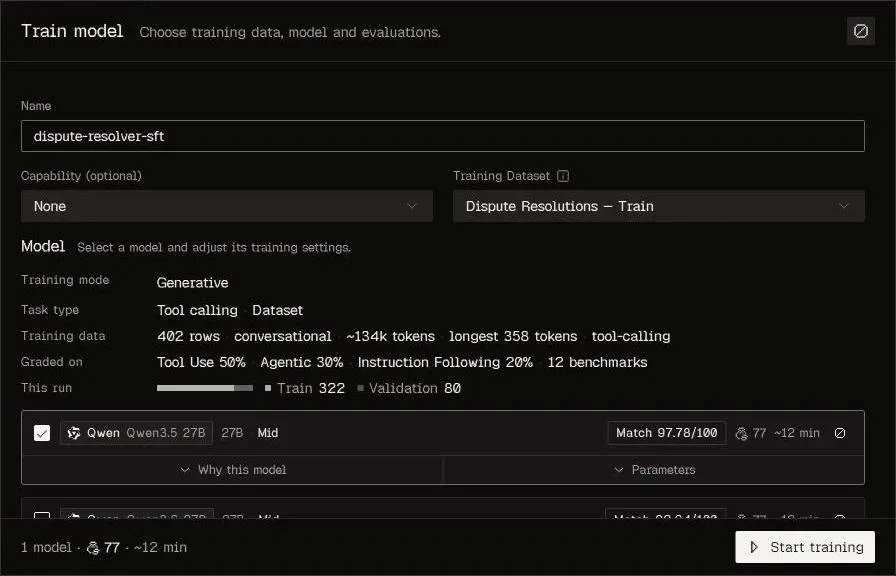Click the info icon beside Training Dataset
Screen dimensions: 896x576
pyautogui.click(x=563, y=176)
